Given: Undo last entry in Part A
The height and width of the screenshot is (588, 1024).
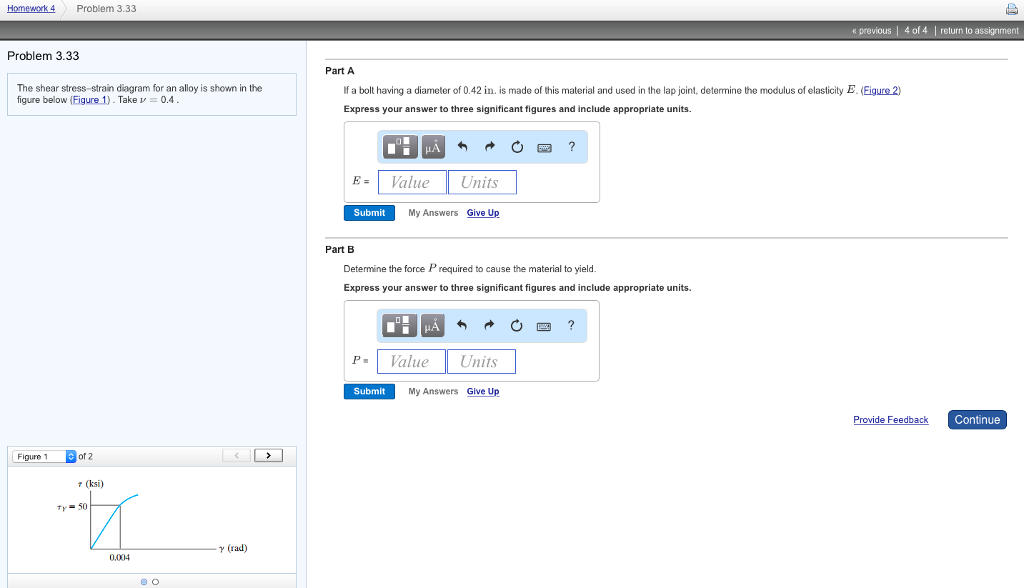Looking at the screenshot, I should point(462,146).
